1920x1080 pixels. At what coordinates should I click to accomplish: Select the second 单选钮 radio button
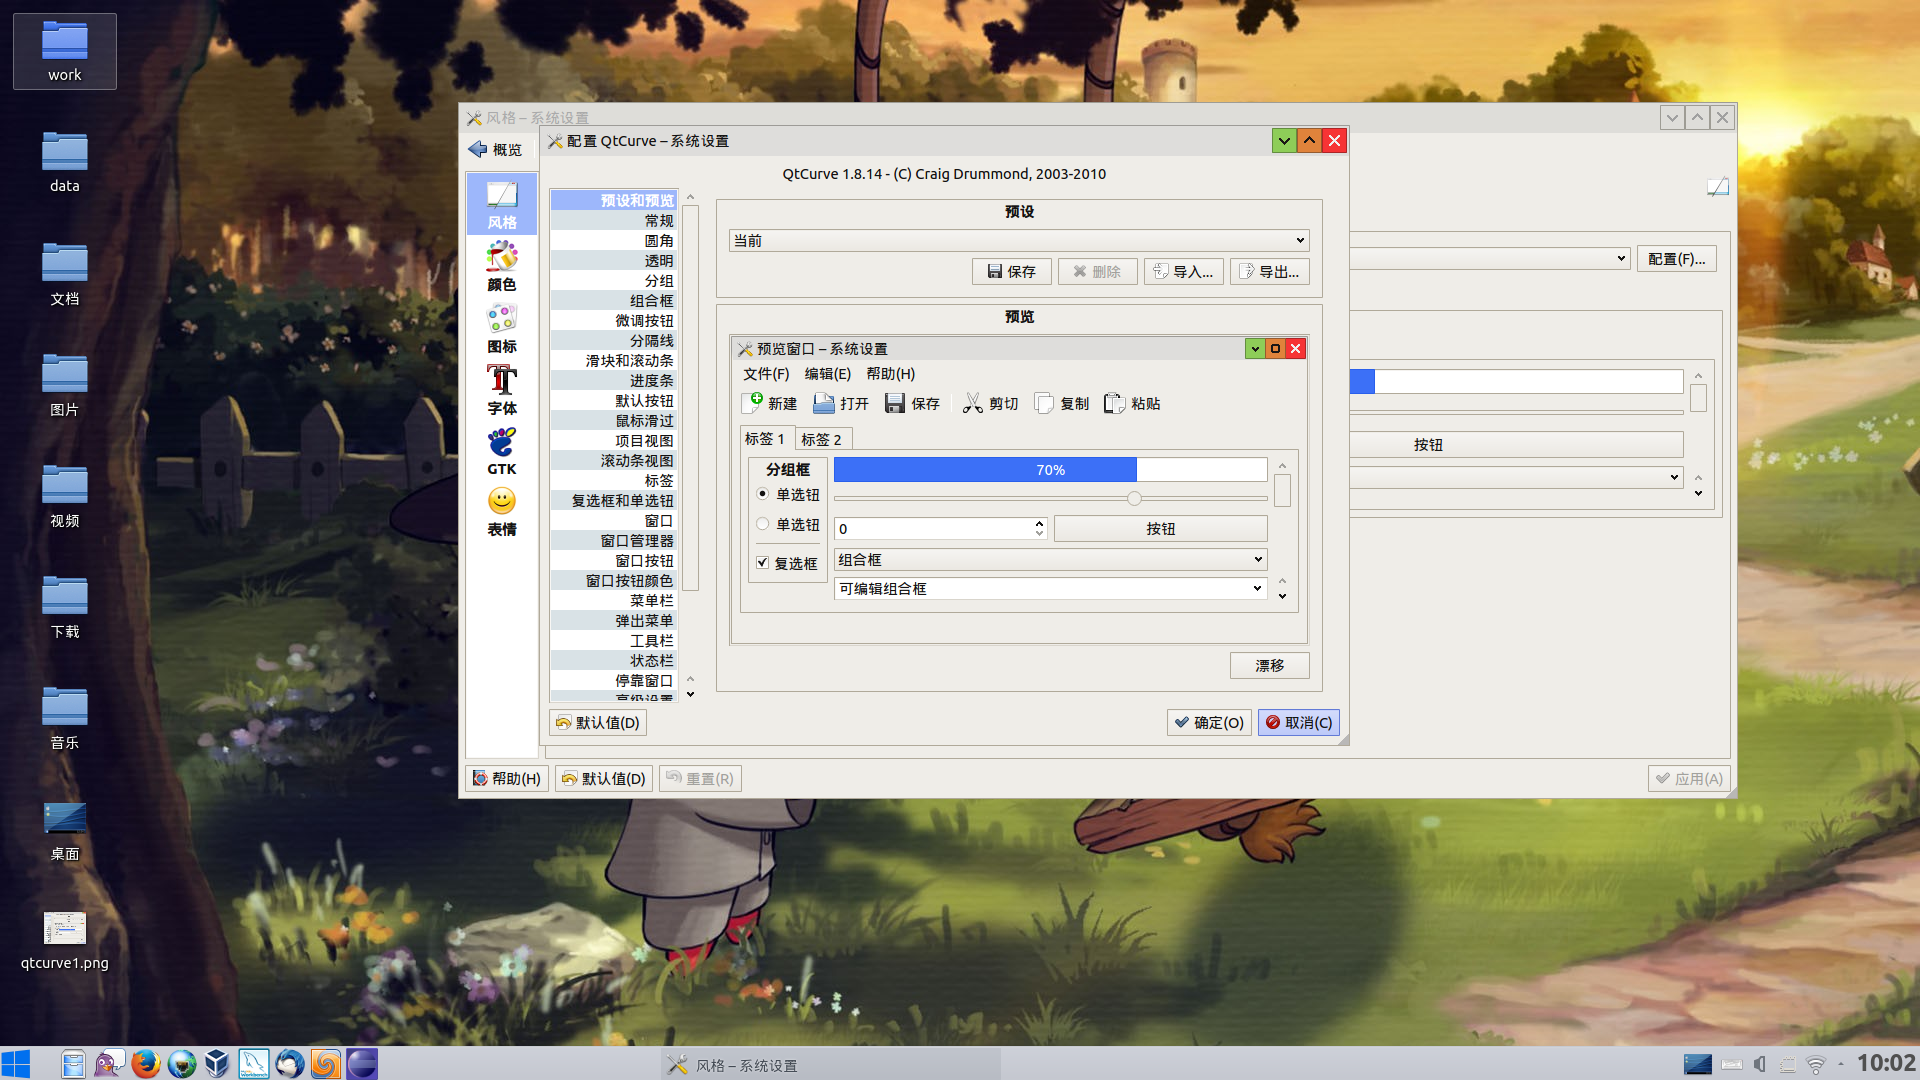(x=763, y=524)
